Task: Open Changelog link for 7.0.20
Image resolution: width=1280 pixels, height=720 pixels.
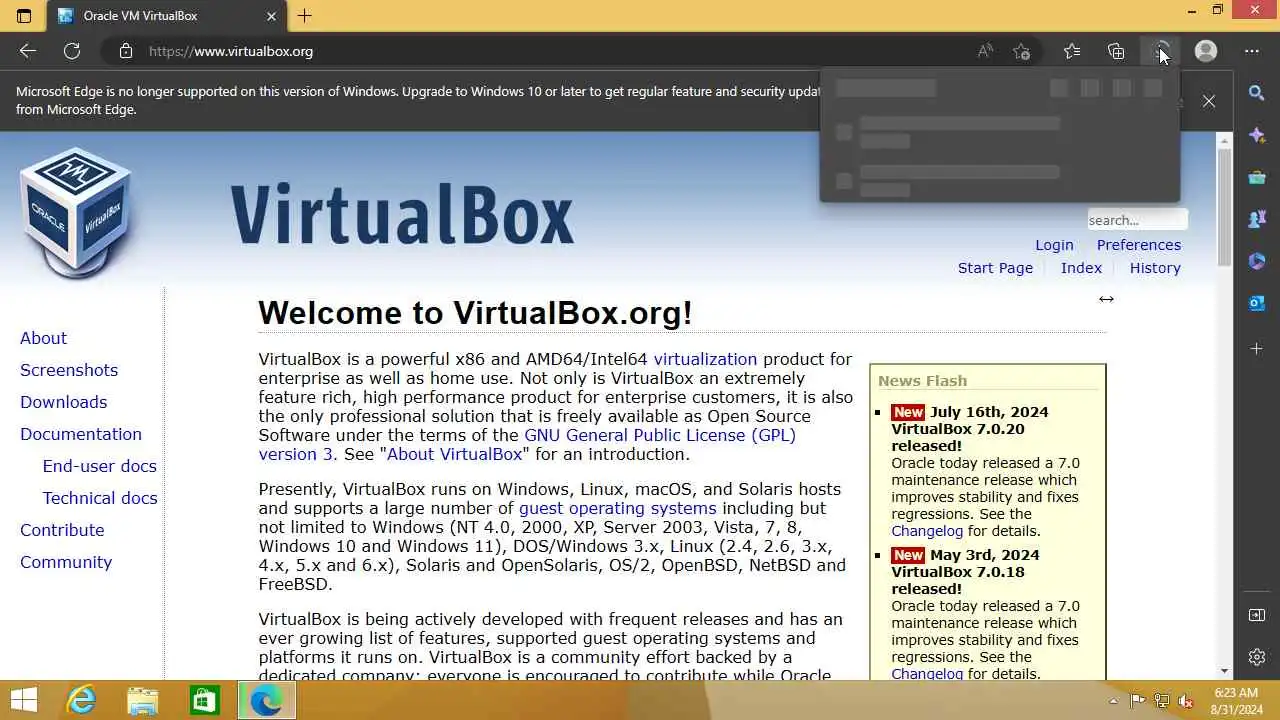Action: tap(927, 531)
